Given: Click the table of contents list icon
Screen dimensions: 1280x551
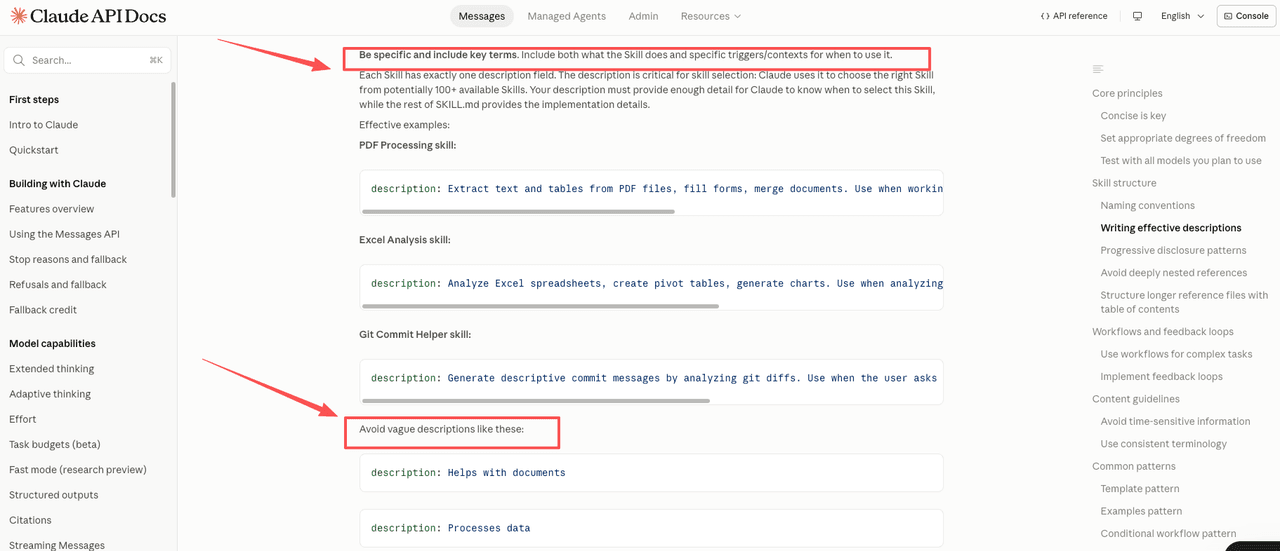Looking at the screenshot, I should pyautogui.click(x=1098, y=69).
